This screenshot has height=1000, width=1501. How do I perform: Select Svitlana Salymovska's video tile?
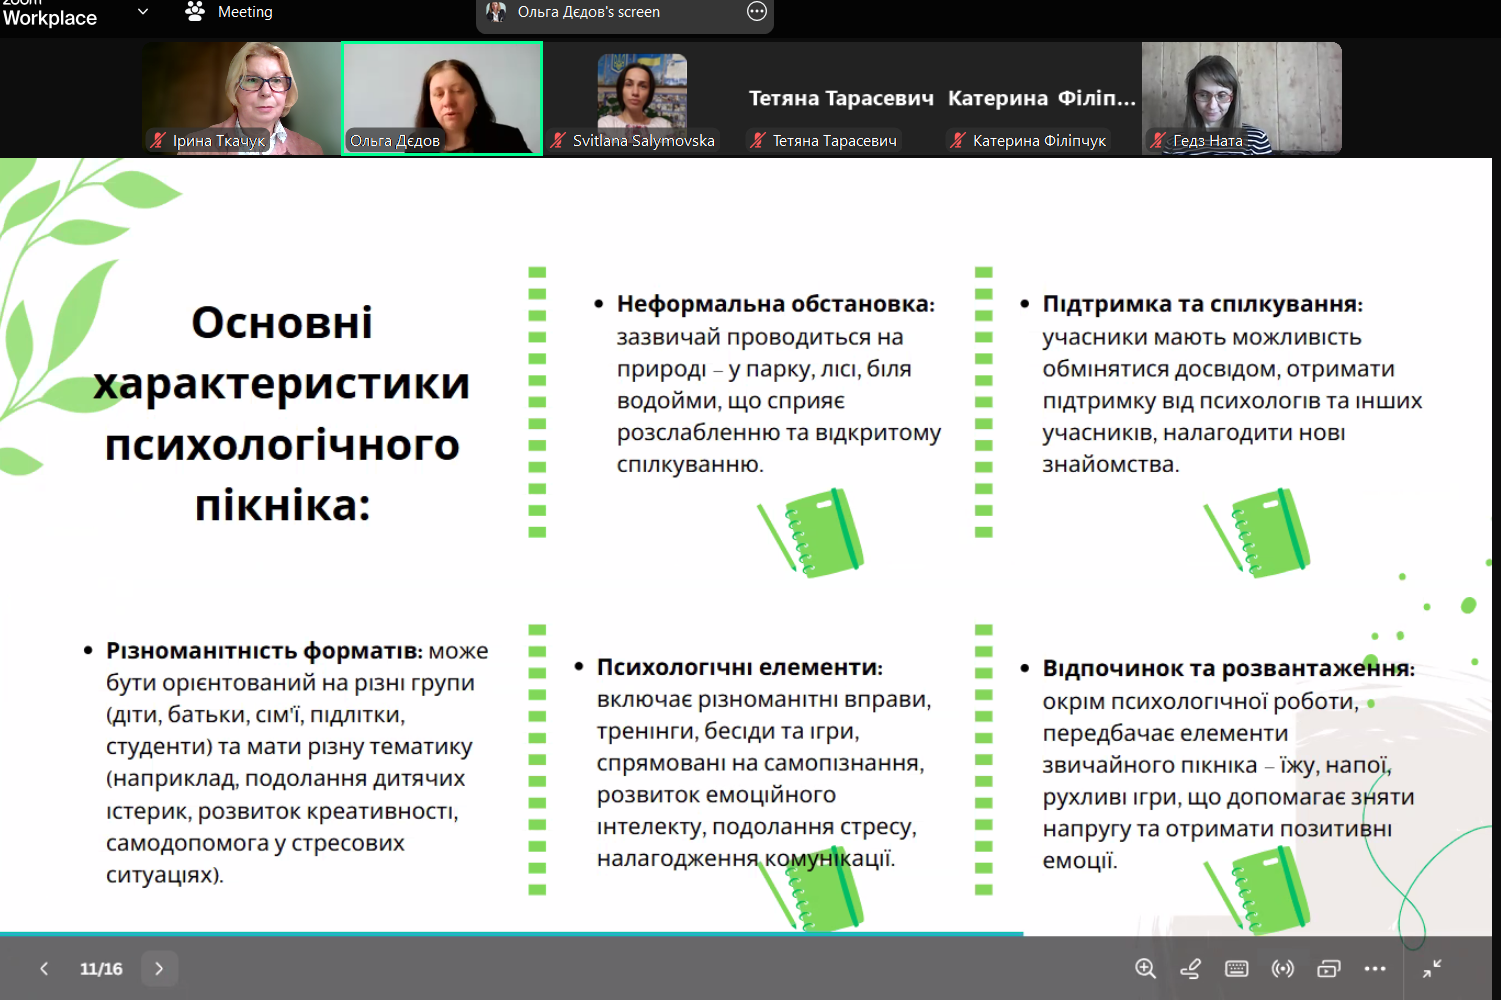642,97
